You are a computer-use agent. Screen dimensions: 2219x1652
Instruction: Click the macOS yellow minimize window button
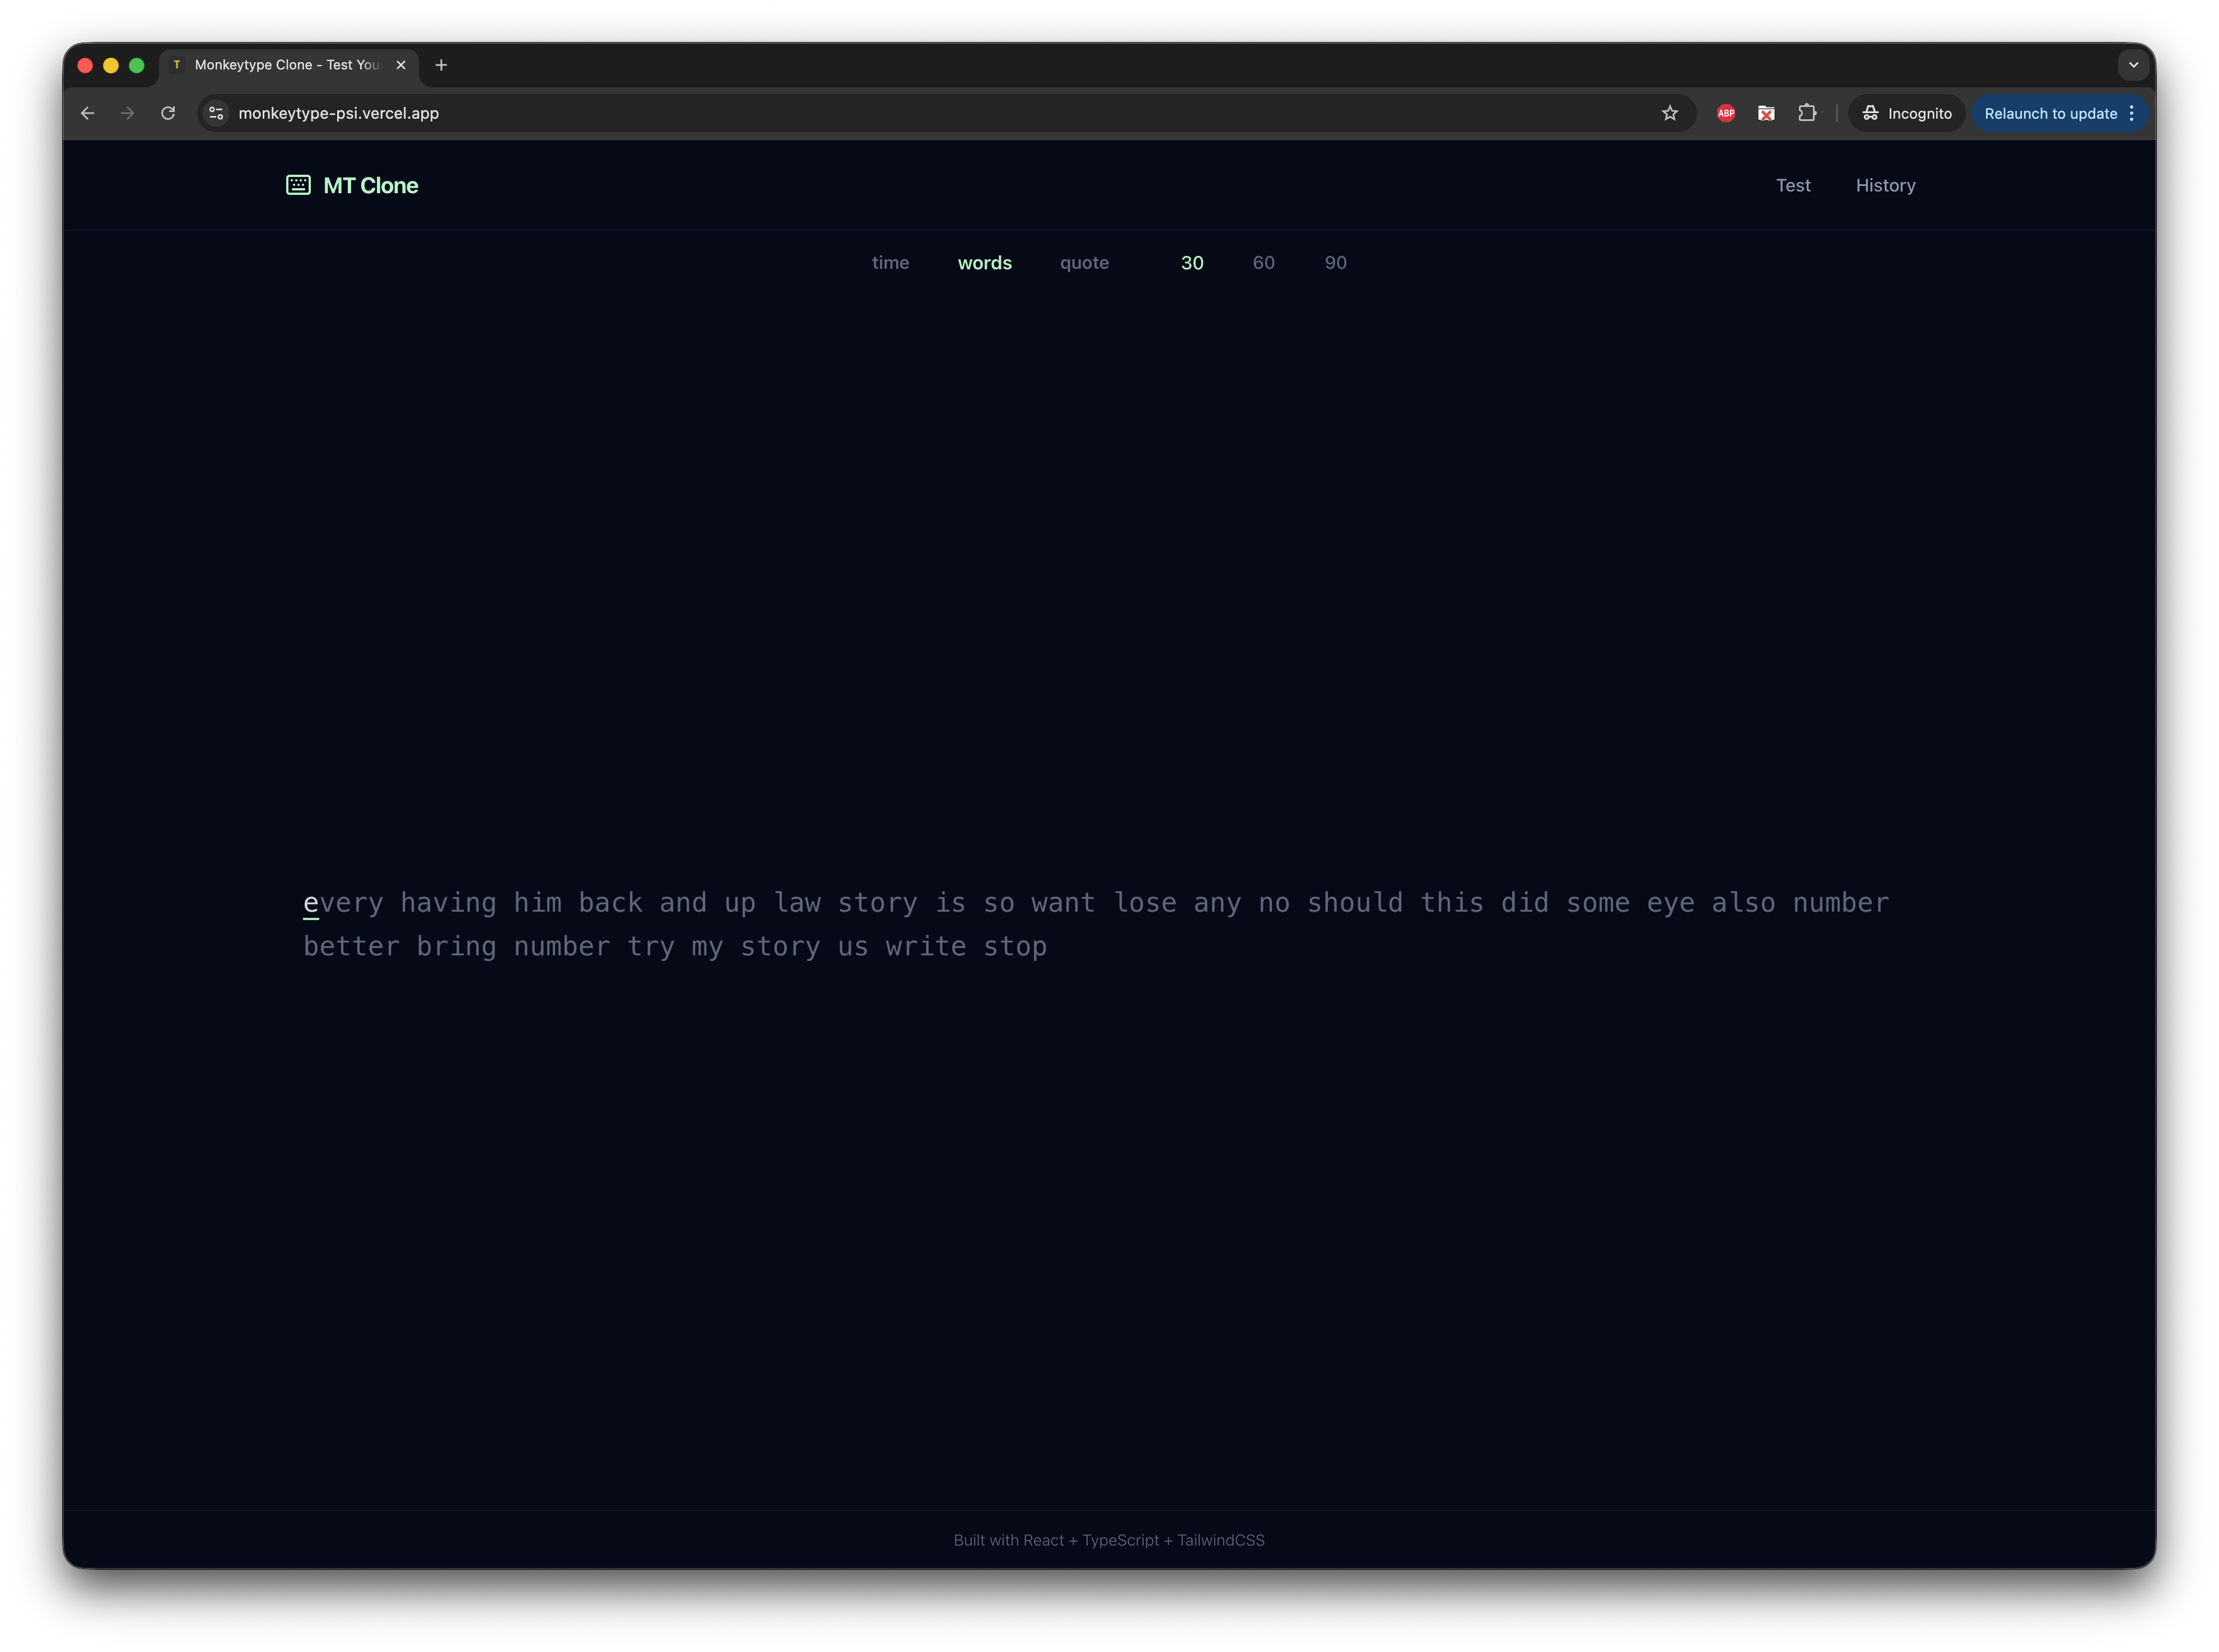pos(111,65)
